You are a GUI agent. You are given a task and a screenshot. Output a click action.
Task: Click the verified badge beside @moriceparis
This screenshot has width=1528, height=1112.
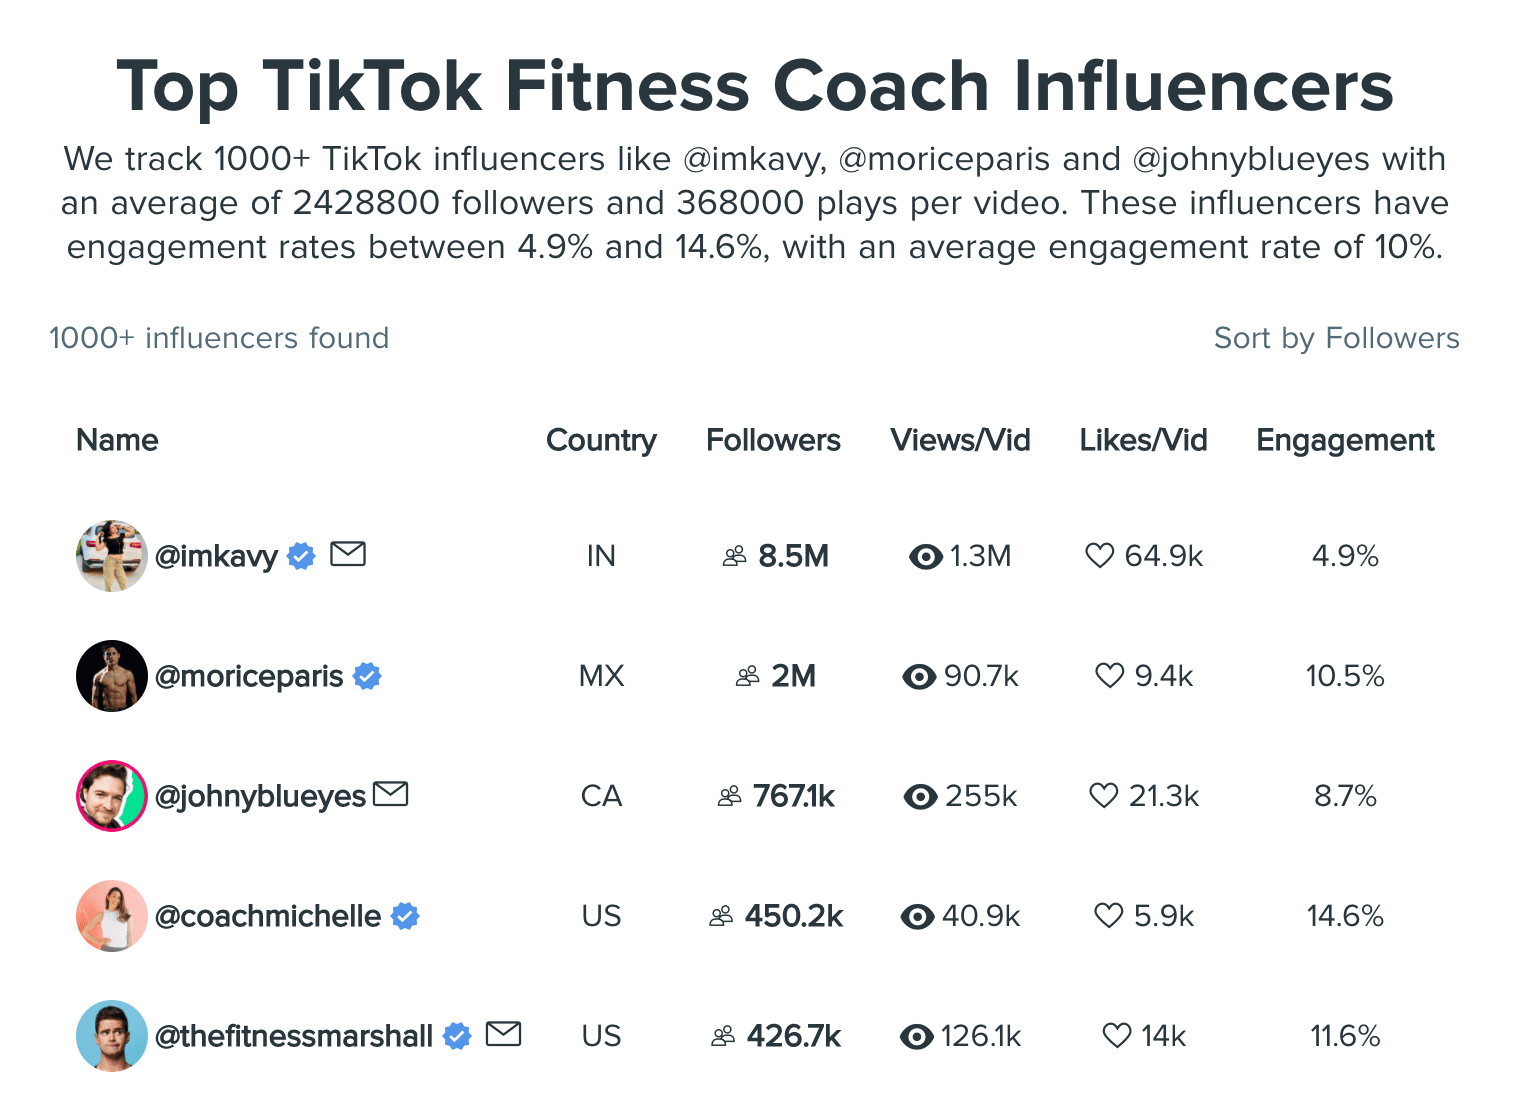pos(366,676)
